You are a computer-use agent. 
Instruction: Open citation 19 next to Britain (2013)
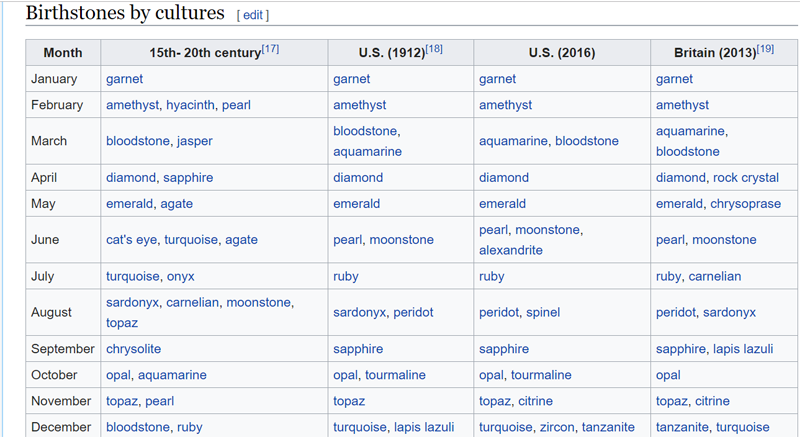[765, 49]
